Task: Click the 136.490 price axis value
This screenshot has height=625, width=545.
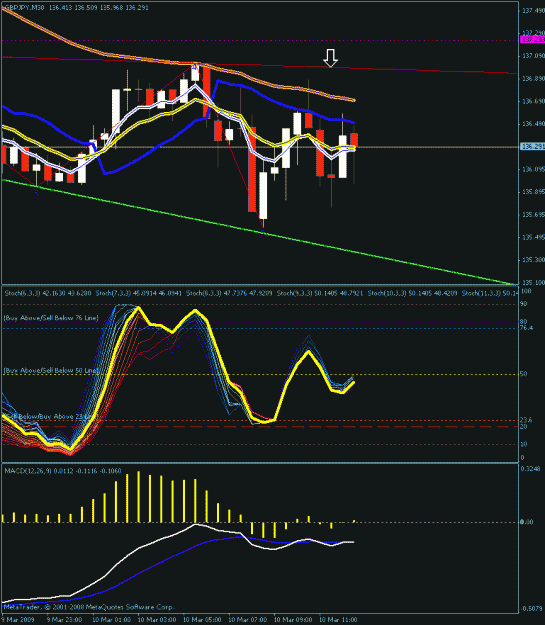Action: coord(533,124)
